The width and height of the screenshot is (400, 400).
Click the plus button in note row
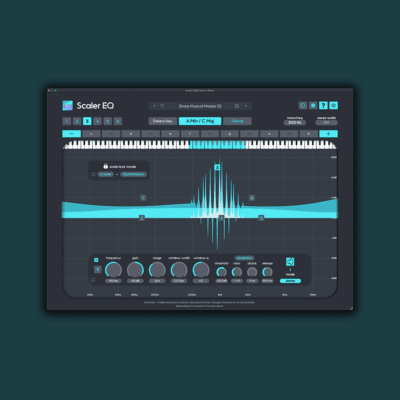[x=328, y=134]
